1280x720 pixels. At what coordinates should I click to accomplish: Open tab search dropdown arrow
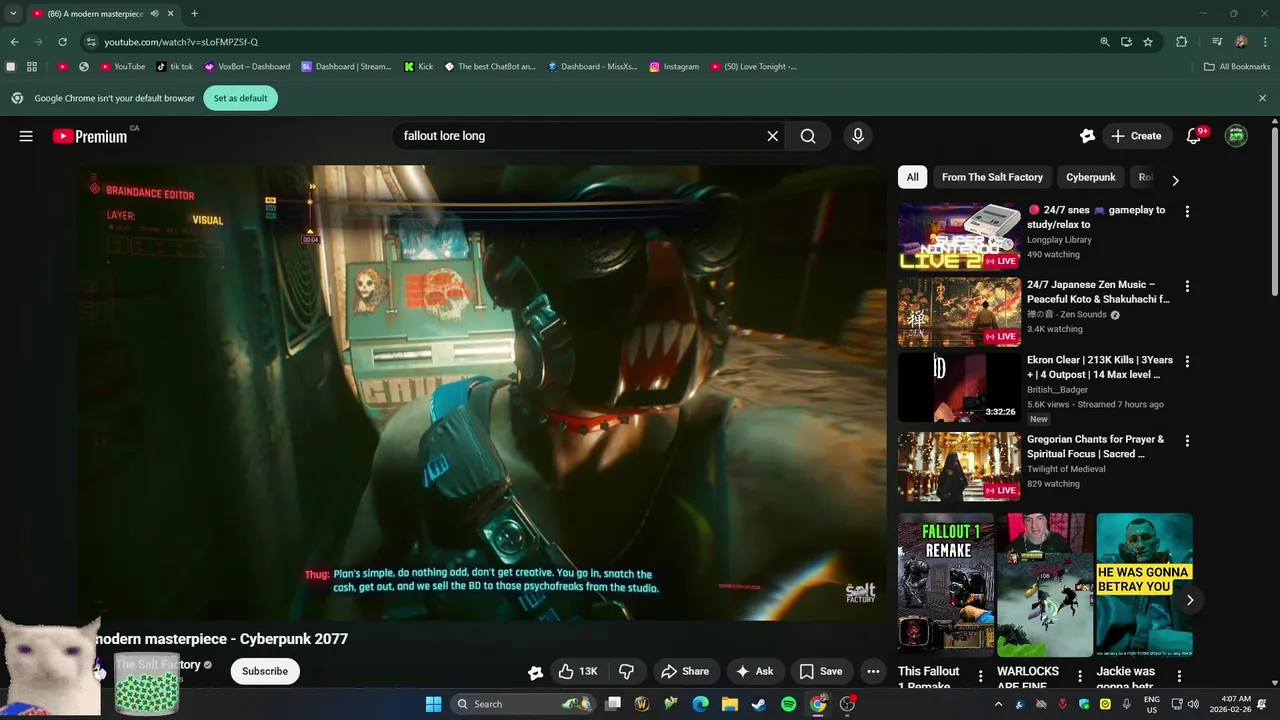point(13,13)
